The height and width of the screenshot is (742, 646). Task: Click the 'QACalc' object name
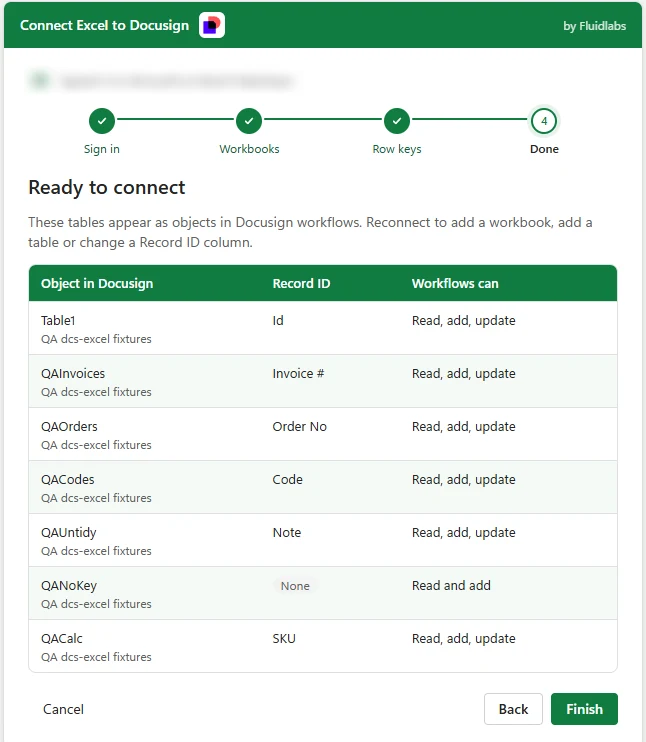62,638
